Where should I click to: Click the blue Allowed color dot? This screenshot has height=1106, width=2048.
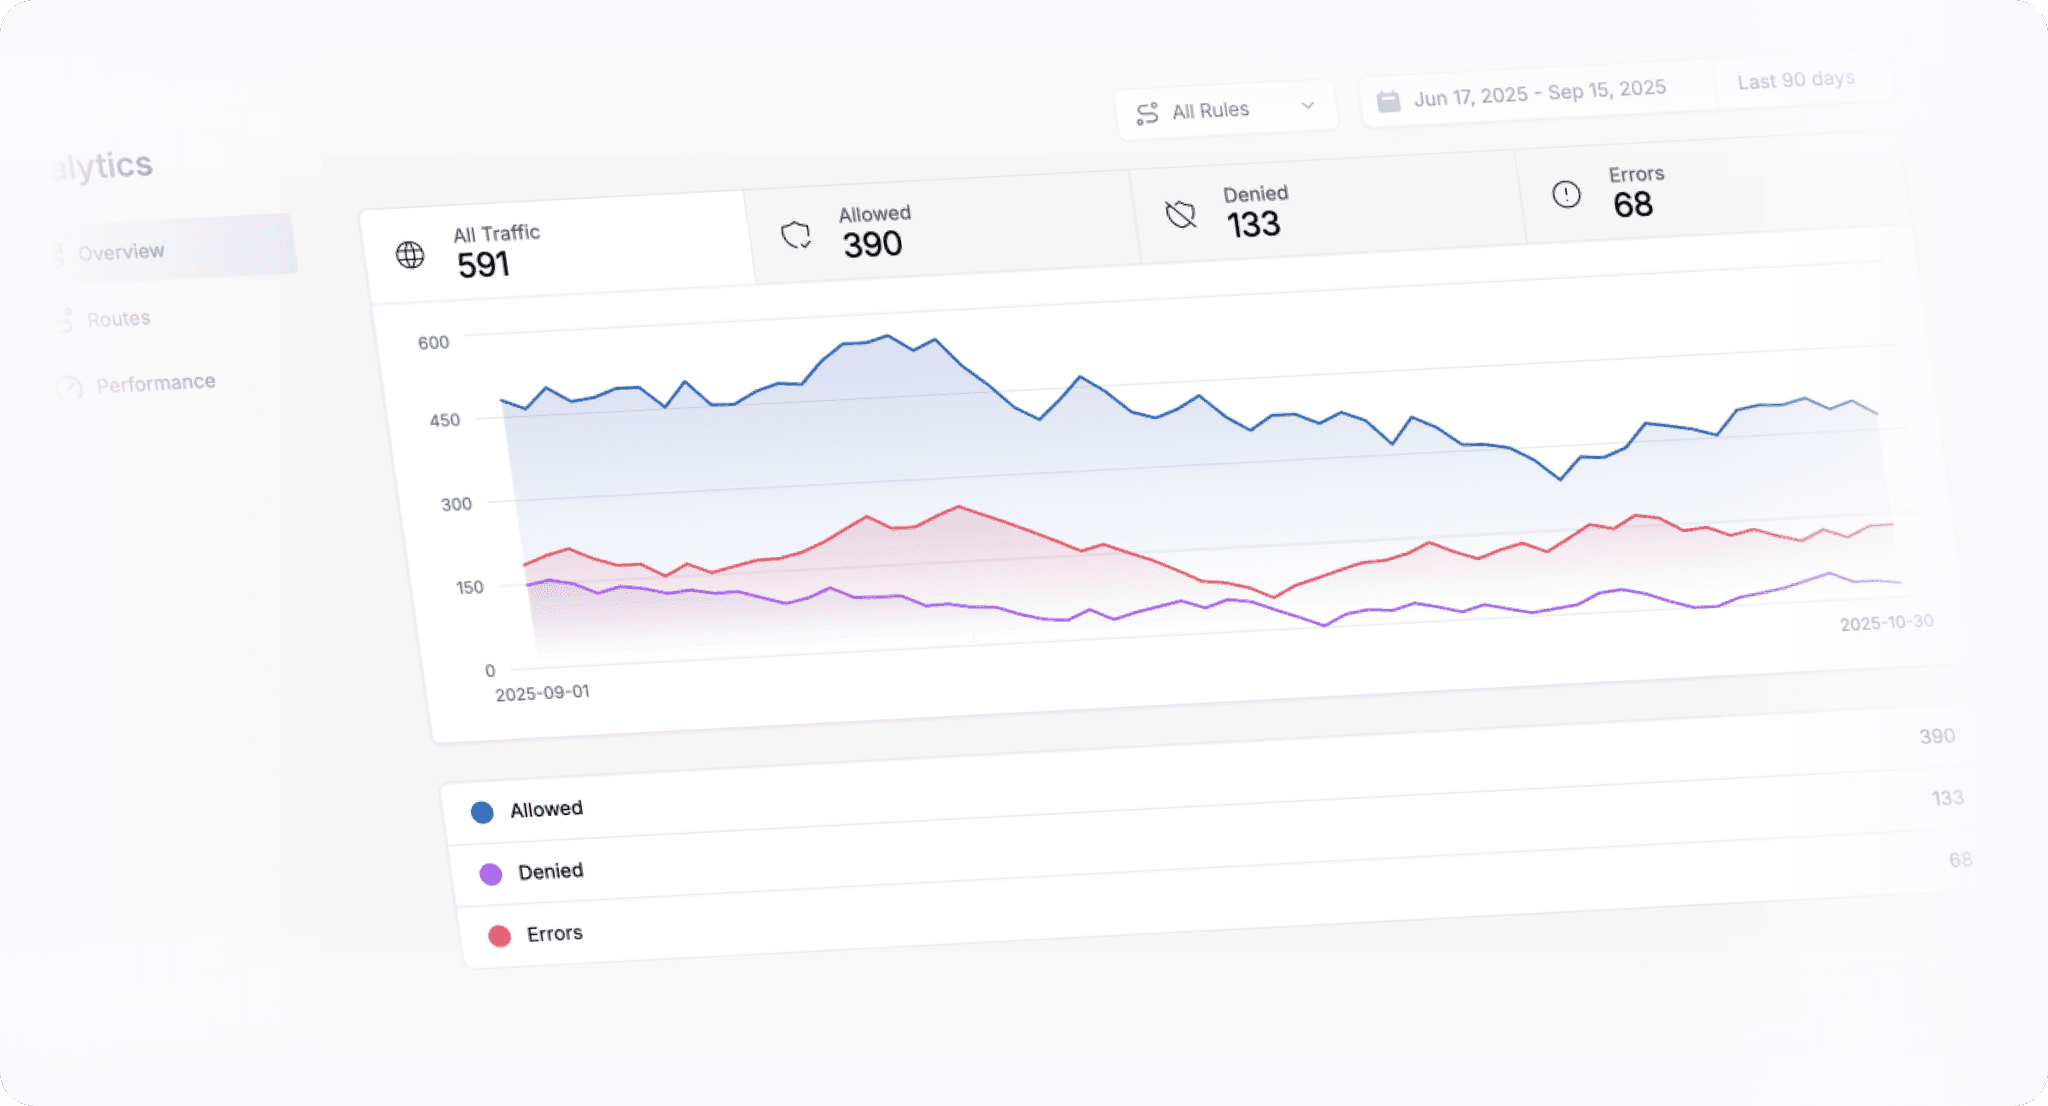pyautogui.click(x=482, y=812)
